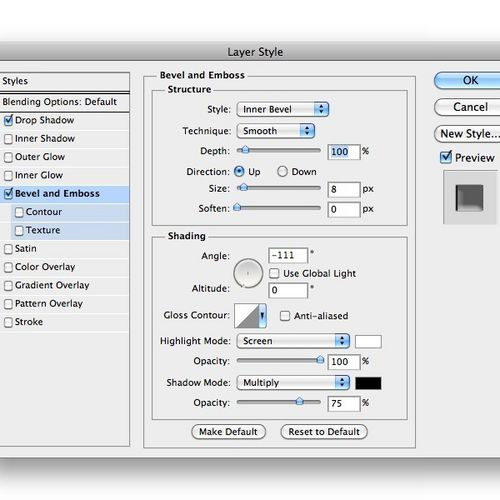Open the Gloss Contour curve thumbnail
The width and height of the screenshot is (500, 500).
(x=247, y=315)
